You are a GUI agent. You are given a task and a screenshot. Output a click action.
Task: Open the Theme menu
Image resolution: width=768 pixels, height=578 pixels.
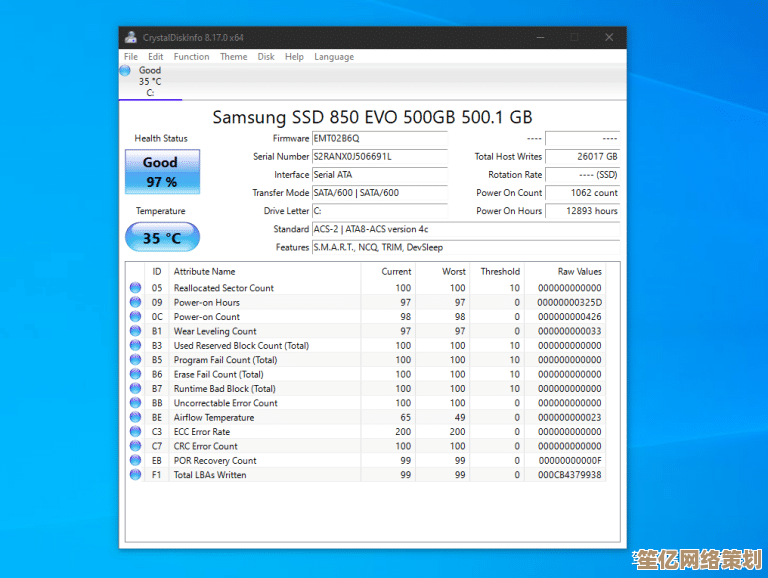pyautogui.click(x=233, y=57)
